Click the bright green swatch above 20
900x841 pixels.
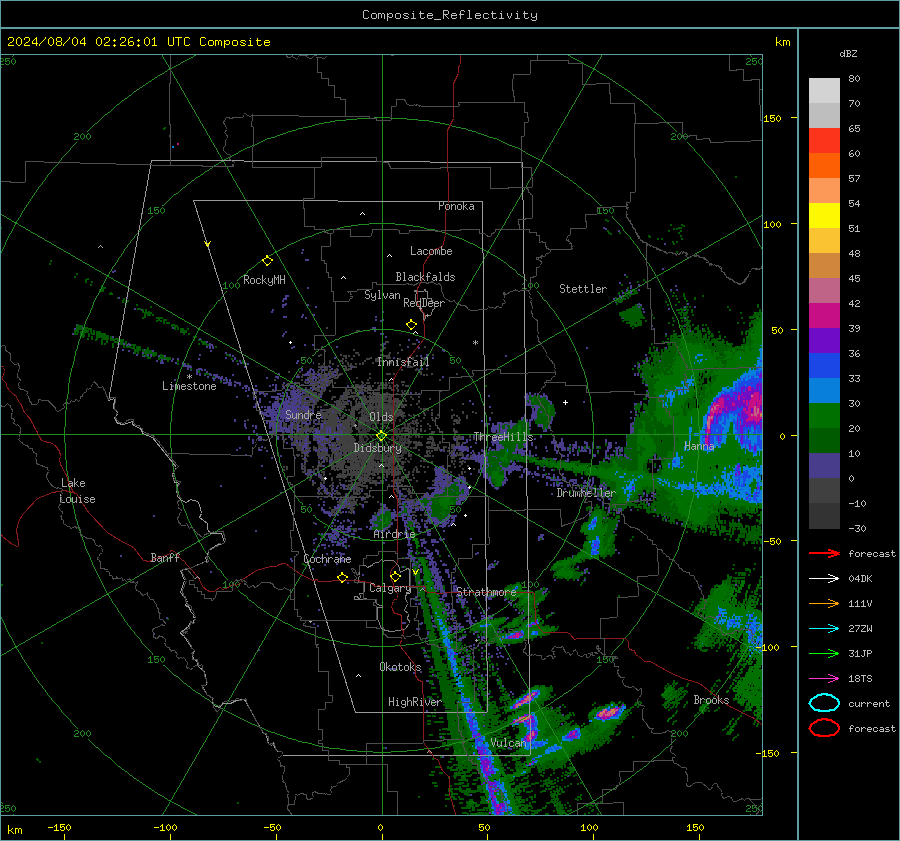tap(824, 415)
